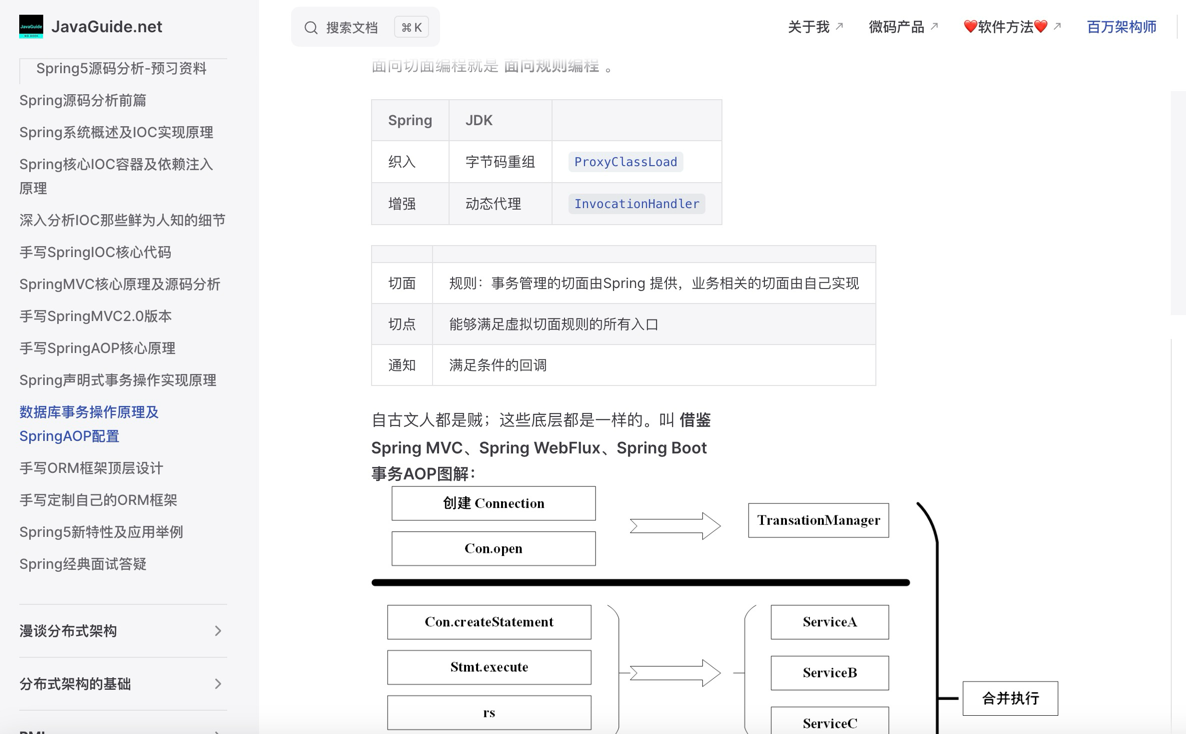1186x734 pixels.
Task: Click 能够满足虚拟切面规则的所有入口 cell
Action: [x=654, y=324]
